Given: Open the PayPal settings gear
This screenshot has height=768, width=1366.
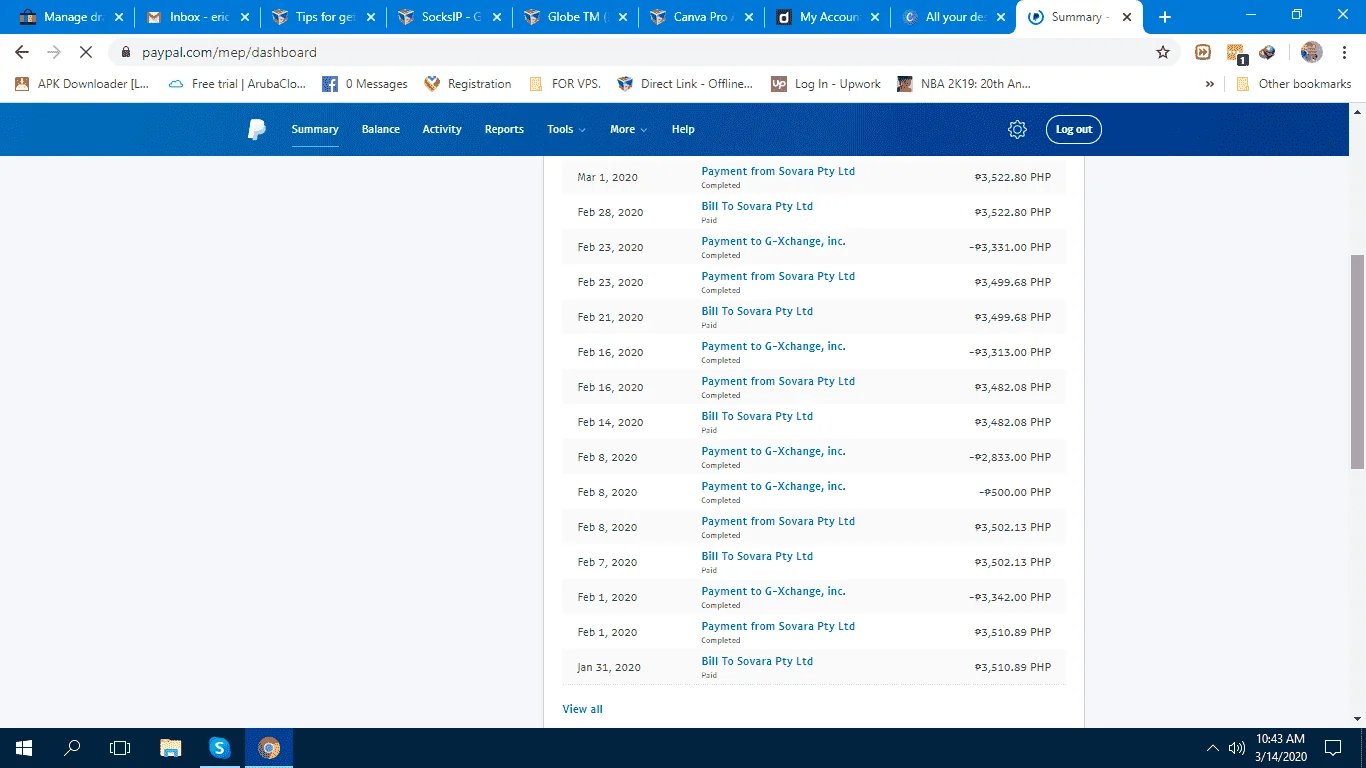Looking at the screenshot, I should tap(1017, 129).
